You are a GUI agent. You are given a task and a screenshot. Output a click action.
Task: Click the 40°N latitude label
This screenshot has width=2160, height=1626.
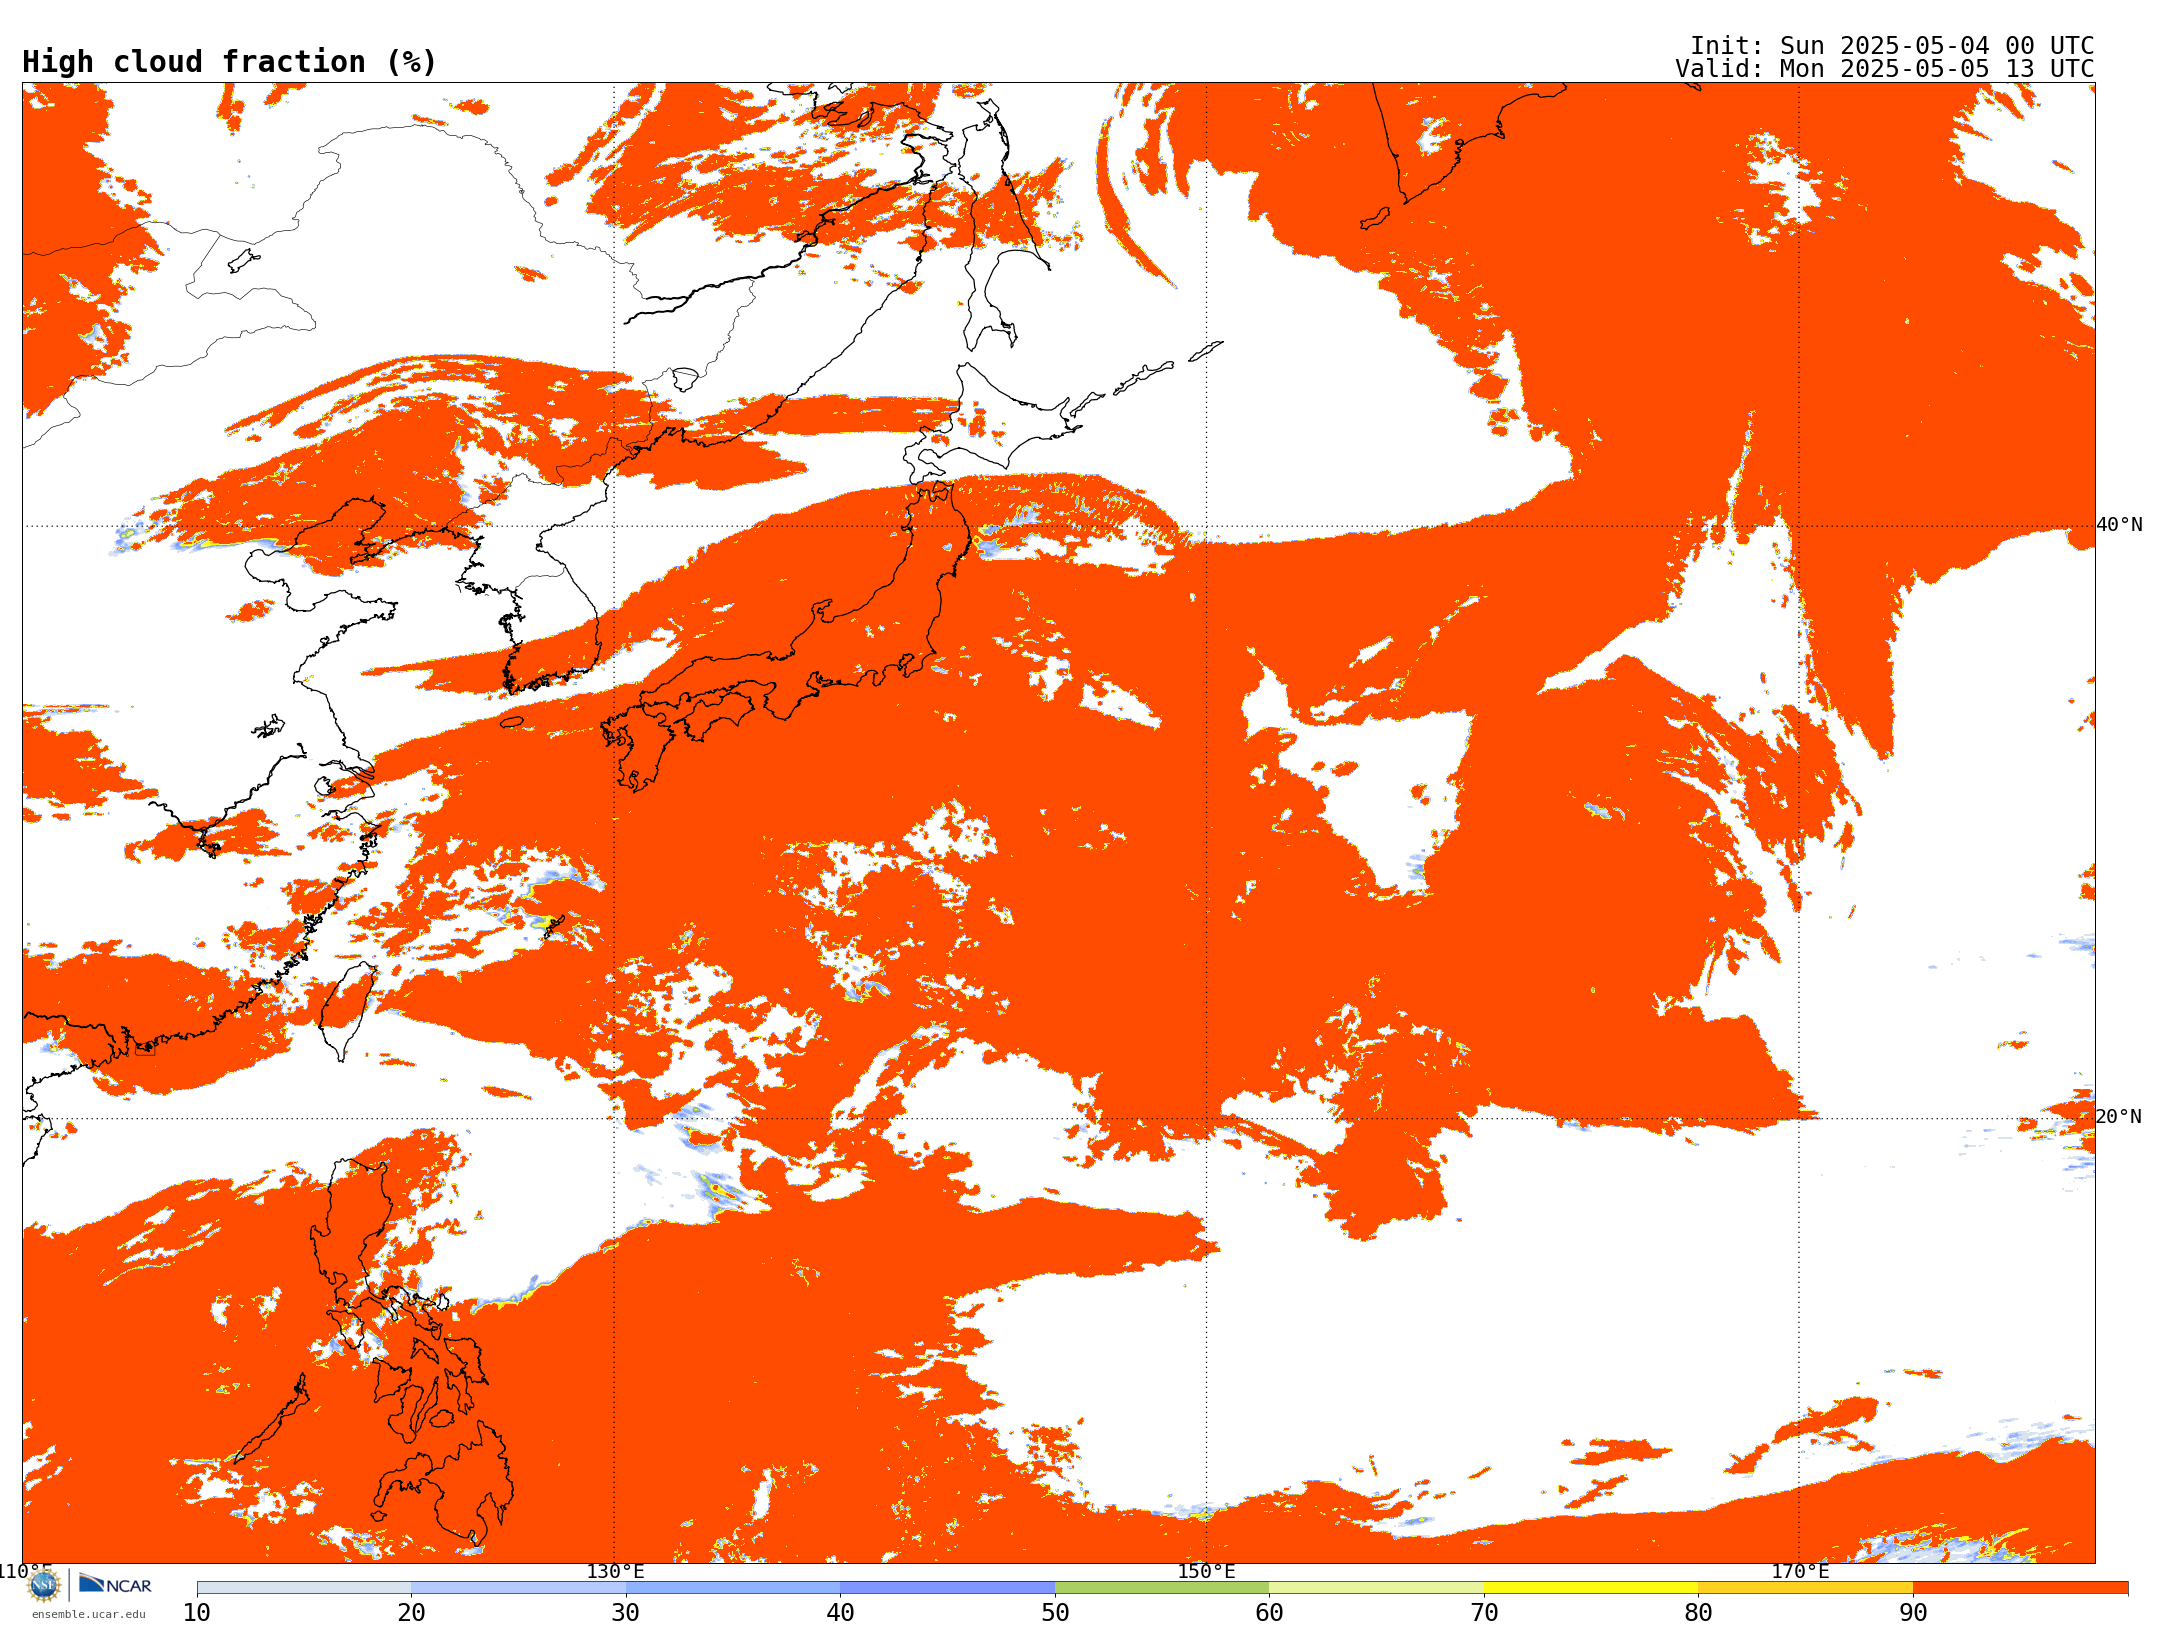pyautogui.click(x=2119, y=525)
